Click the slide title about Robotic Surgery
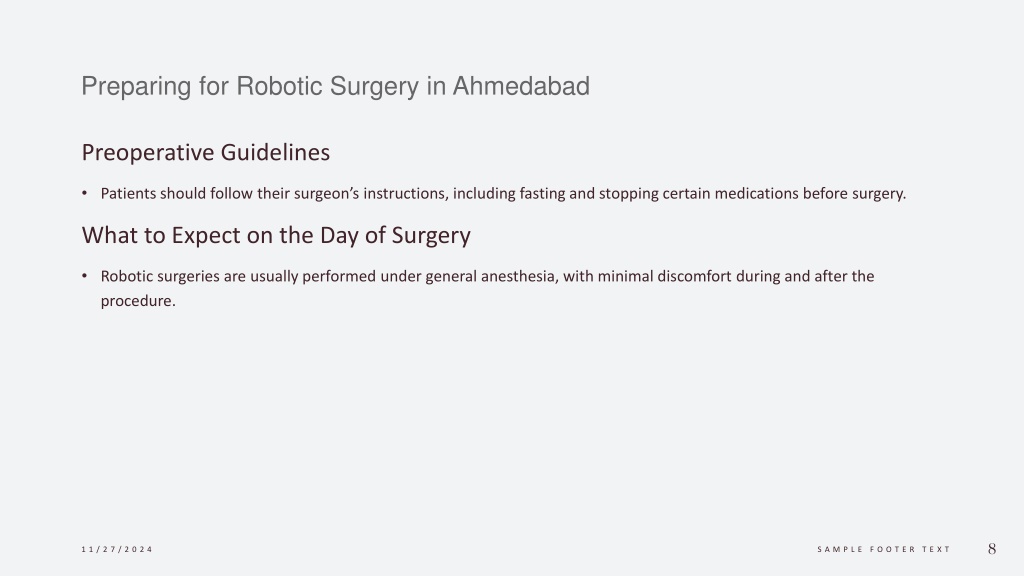The height and width of the screenshot is (576, 1024). [335, 87]
